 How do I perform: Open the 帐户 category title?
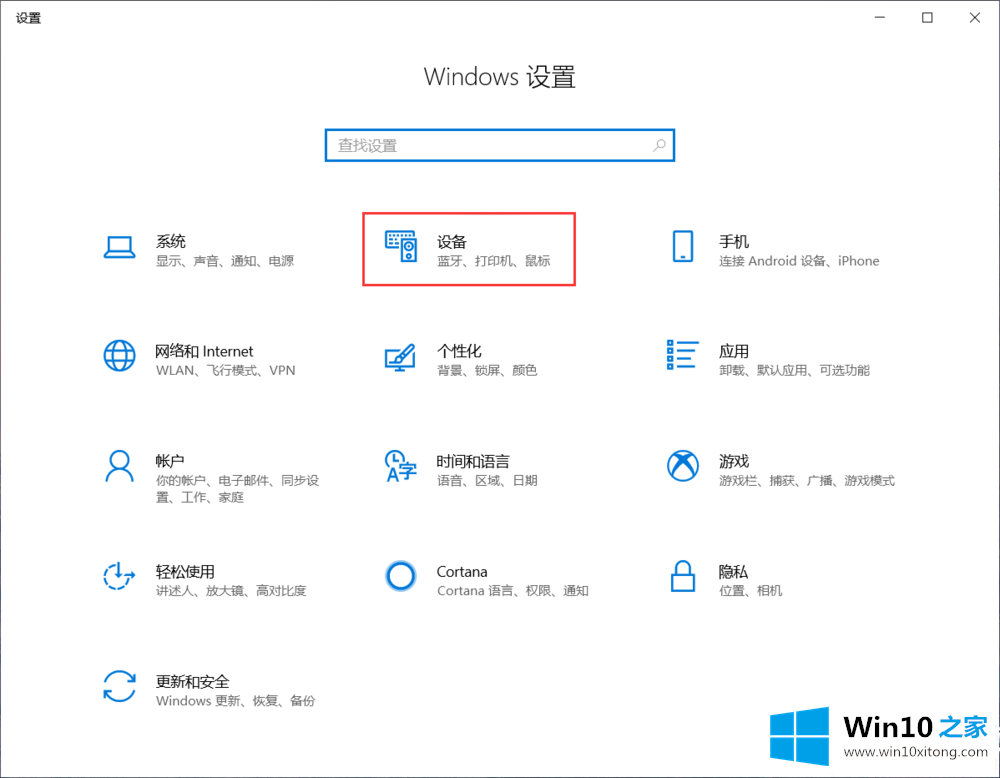(x=170, y=461)
